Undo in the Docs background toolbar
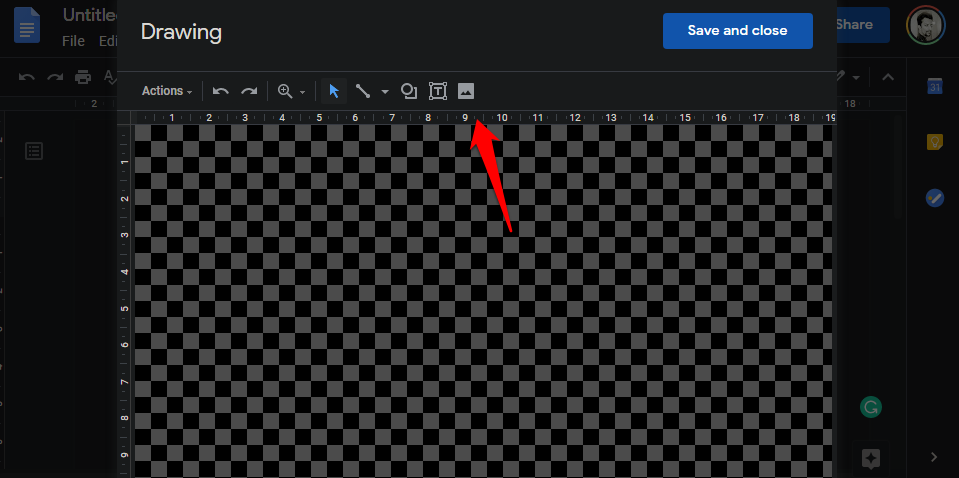Image resolution: width=959 pixels, height=478 pixels. tap(26, 77)
